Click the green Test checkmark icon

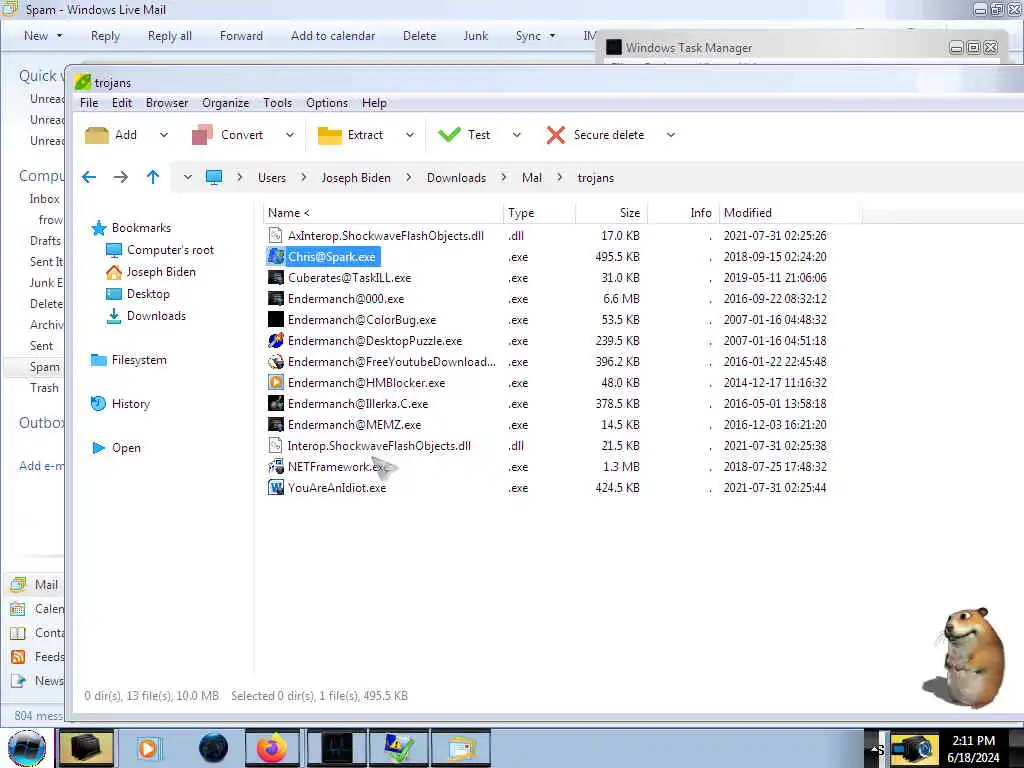tap(449, 135)
